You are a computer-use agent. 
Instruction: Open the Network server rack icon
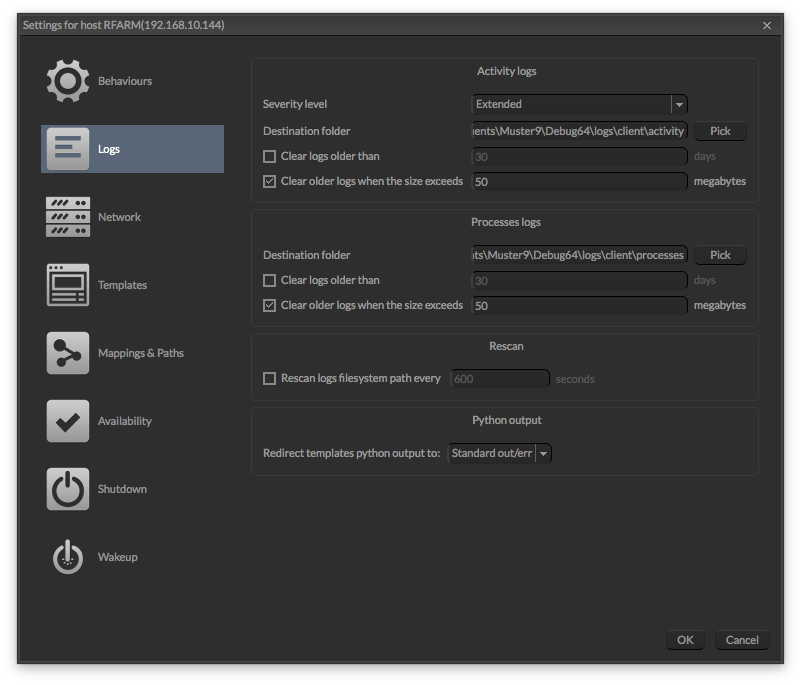click(68, 217)
